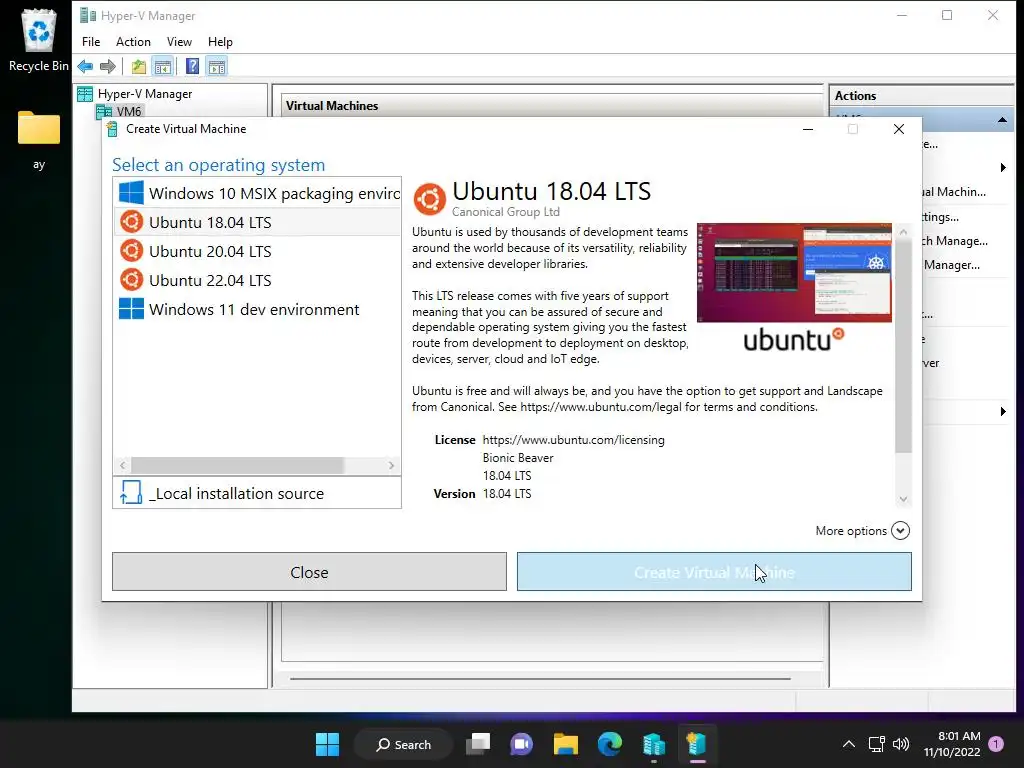Maximize the Hyper-V Manager window
The image size is (1024, 768).
click(947, 15)
